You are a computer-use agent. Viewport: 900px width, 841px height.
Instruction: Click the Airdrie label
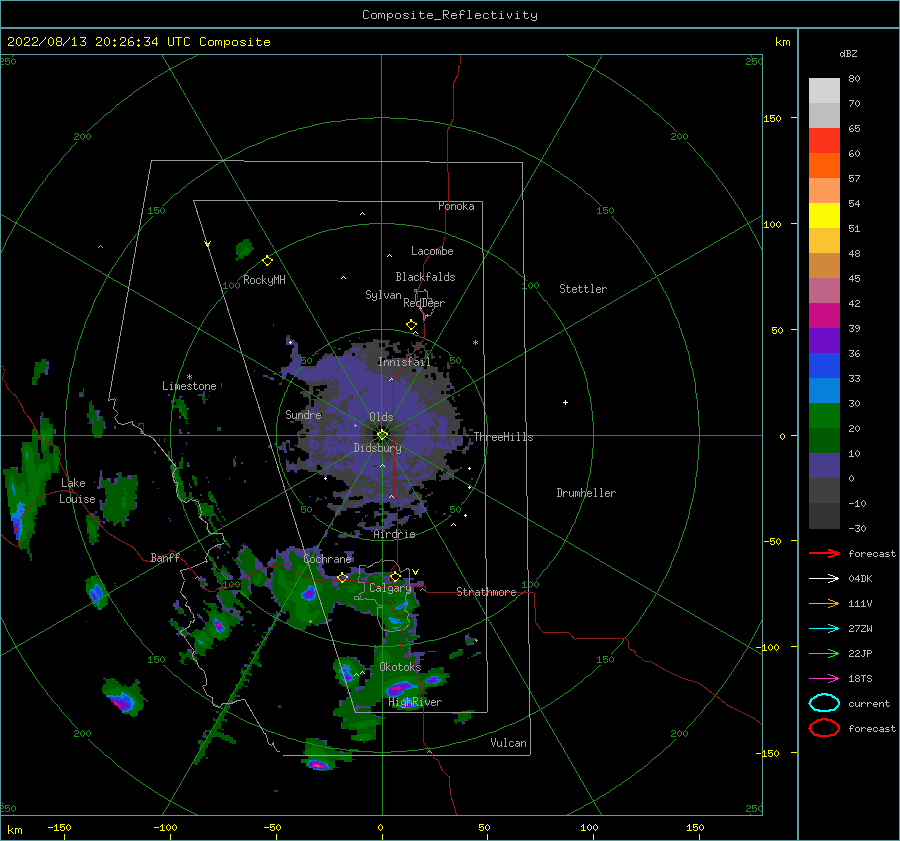394,534
